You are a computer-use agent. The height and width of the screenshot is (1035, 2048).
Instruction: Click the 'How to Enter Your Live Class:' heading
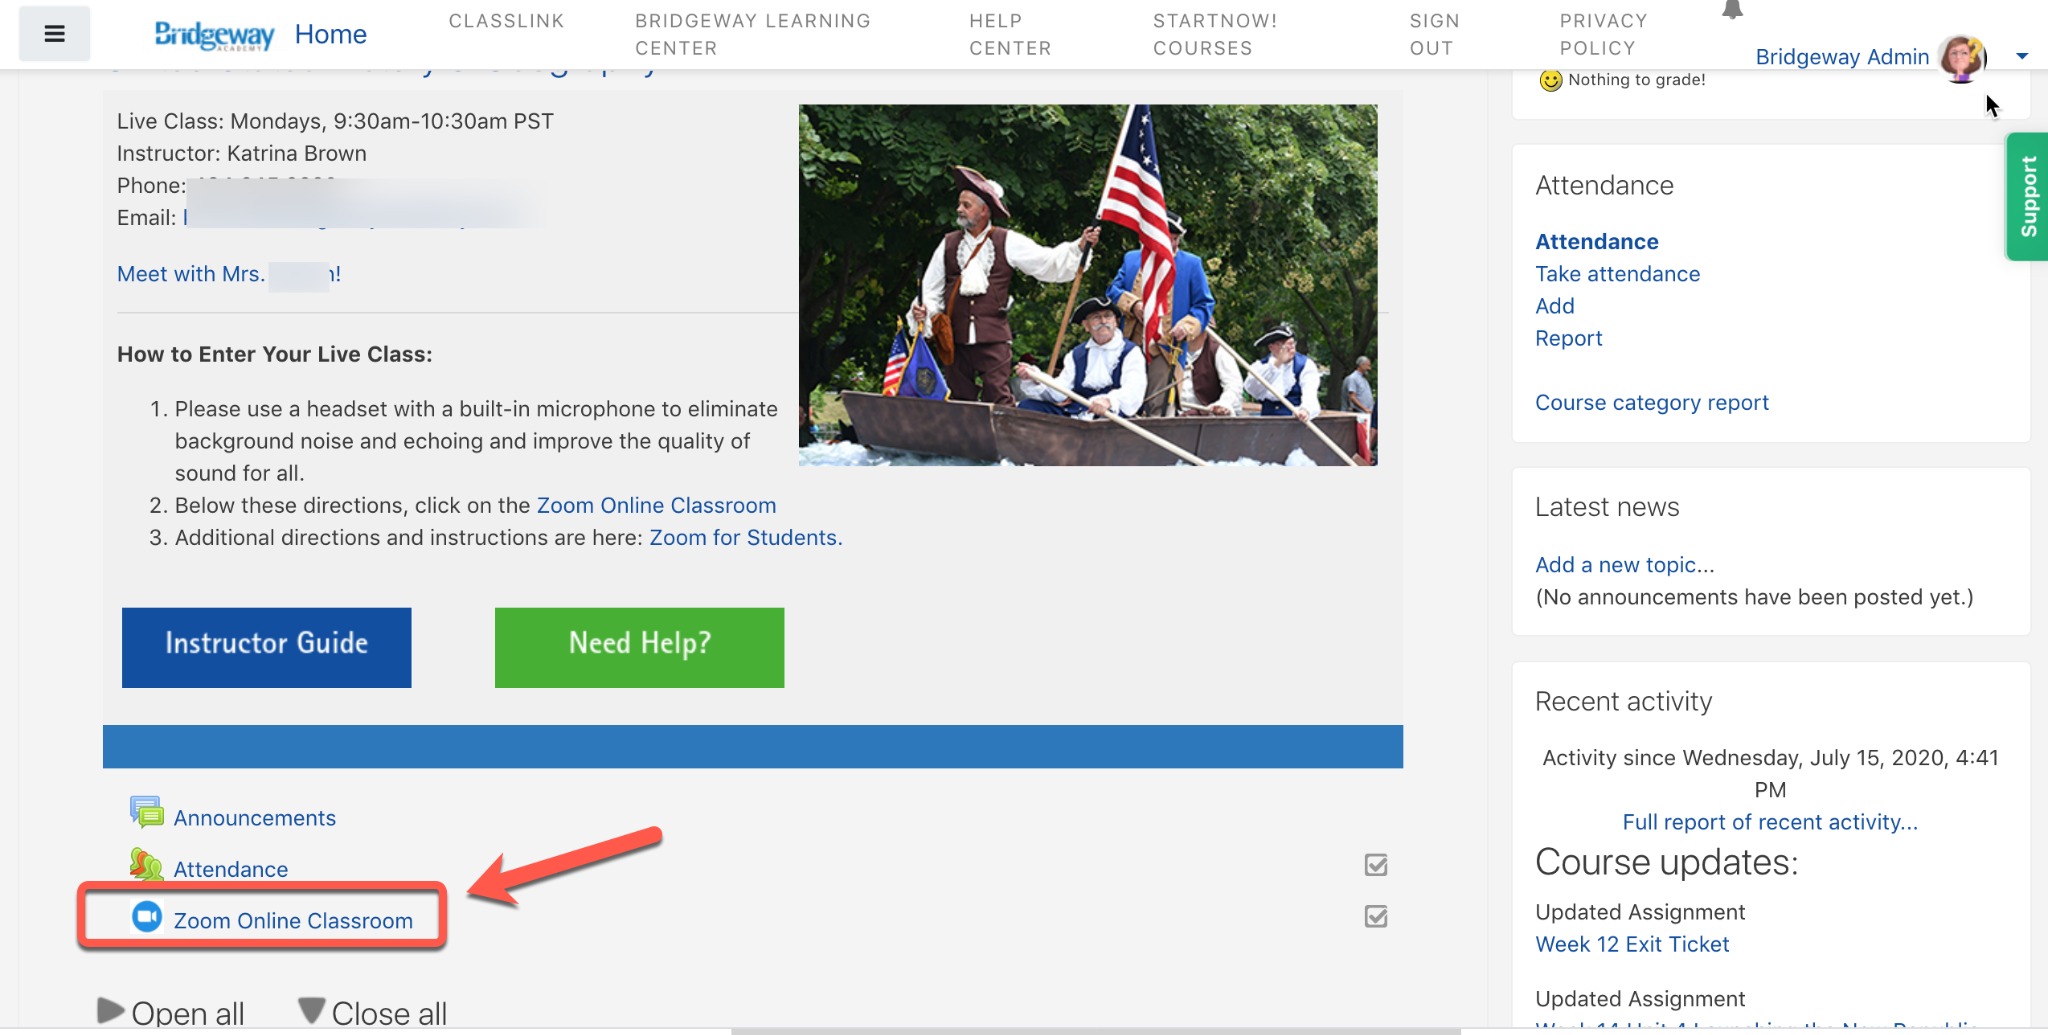coord(275,354)
